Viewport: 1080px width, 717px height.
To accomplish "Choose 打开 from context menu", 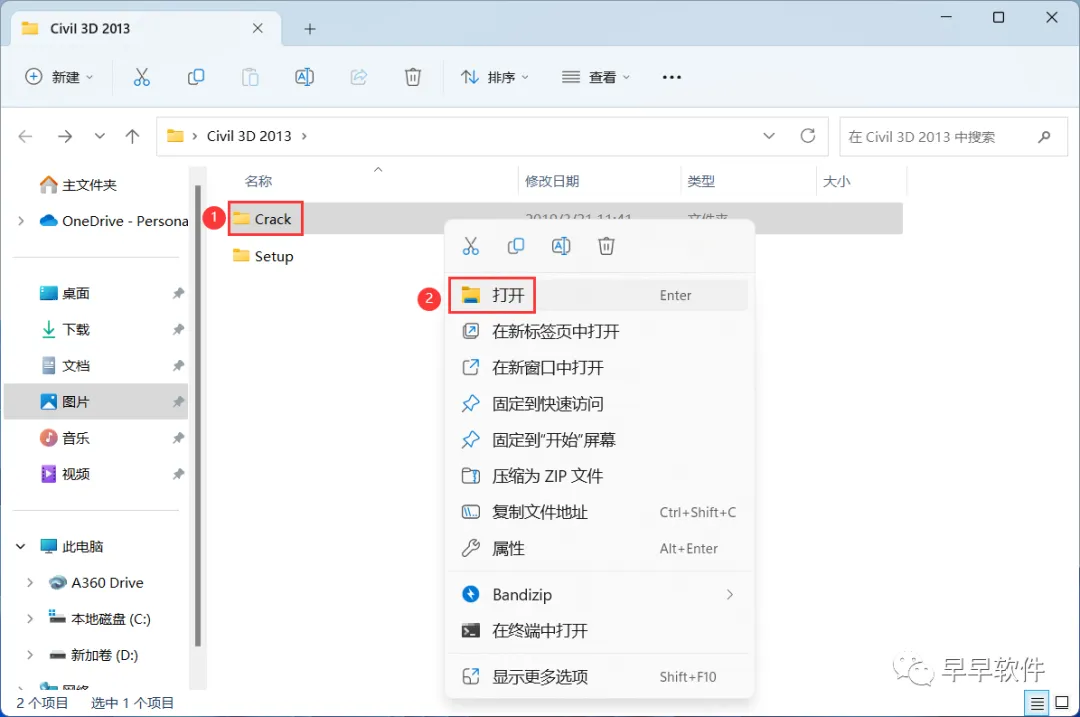I will [x=598, y=295].
